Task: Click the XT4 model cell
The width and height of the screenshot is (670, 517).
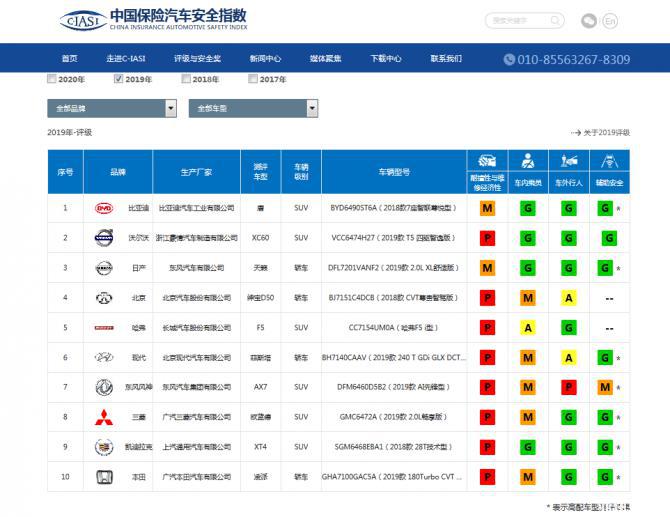Action: coord(261,447)
